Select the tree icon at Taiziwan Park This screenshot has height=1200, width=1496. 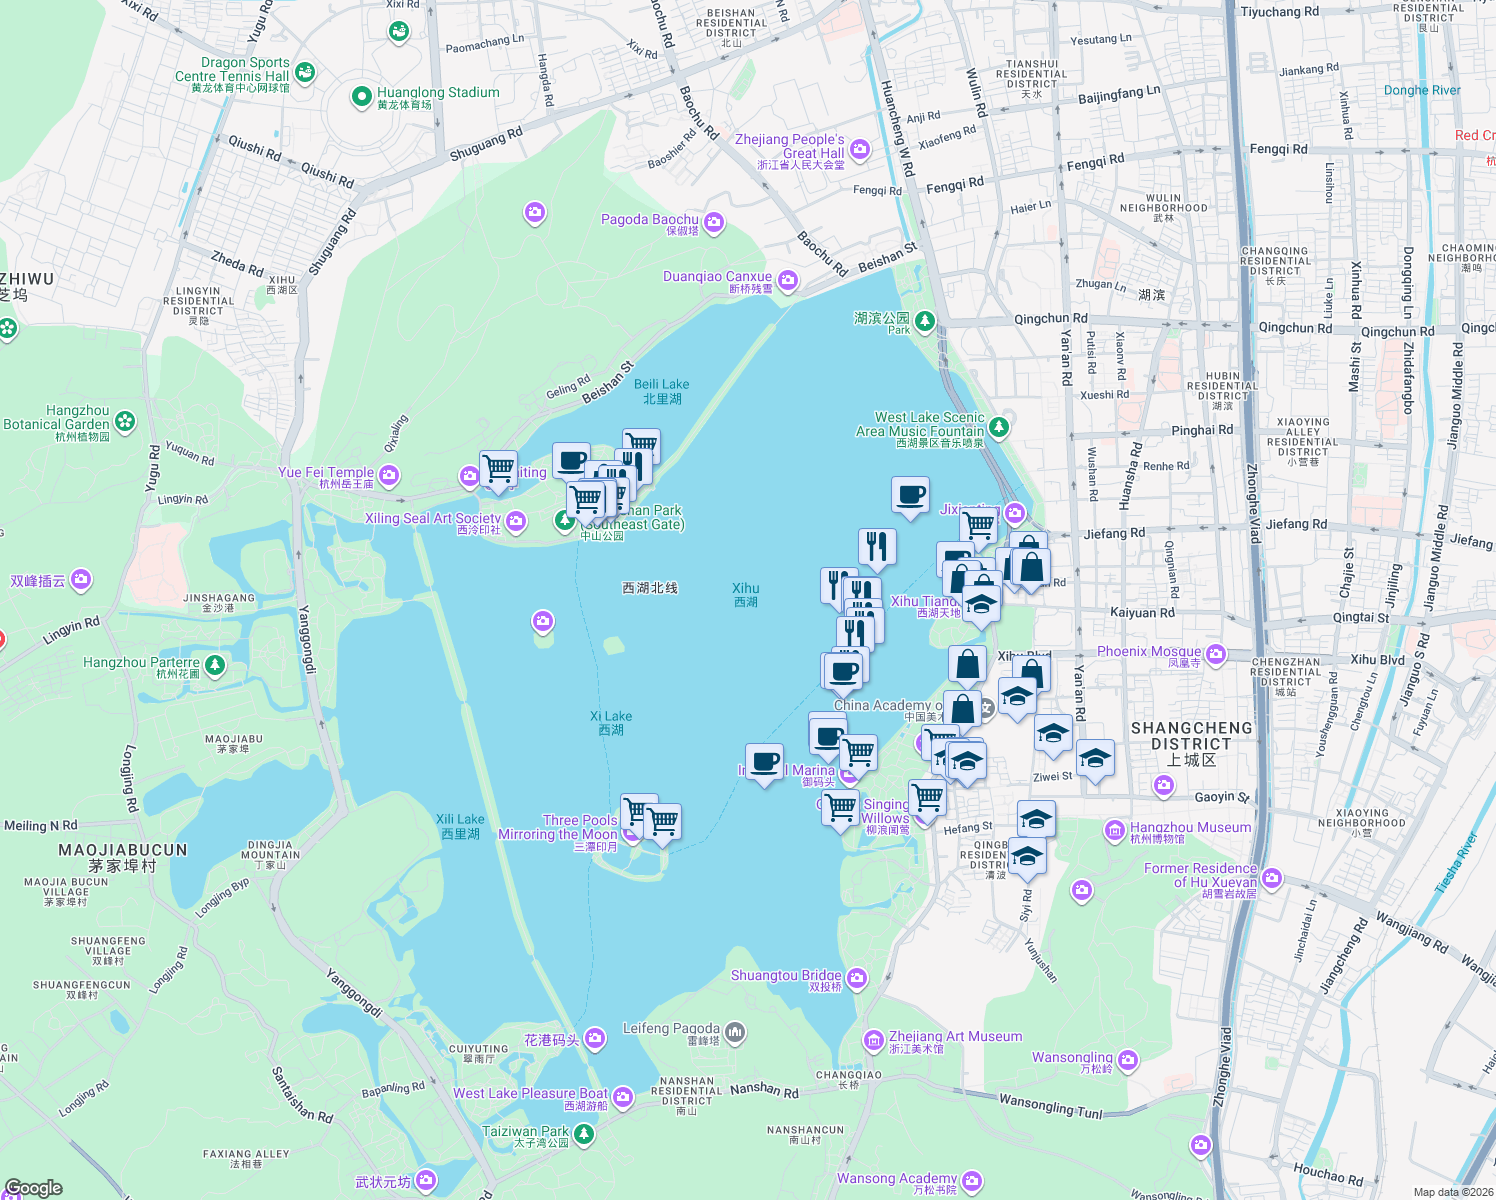[583, 1135]
